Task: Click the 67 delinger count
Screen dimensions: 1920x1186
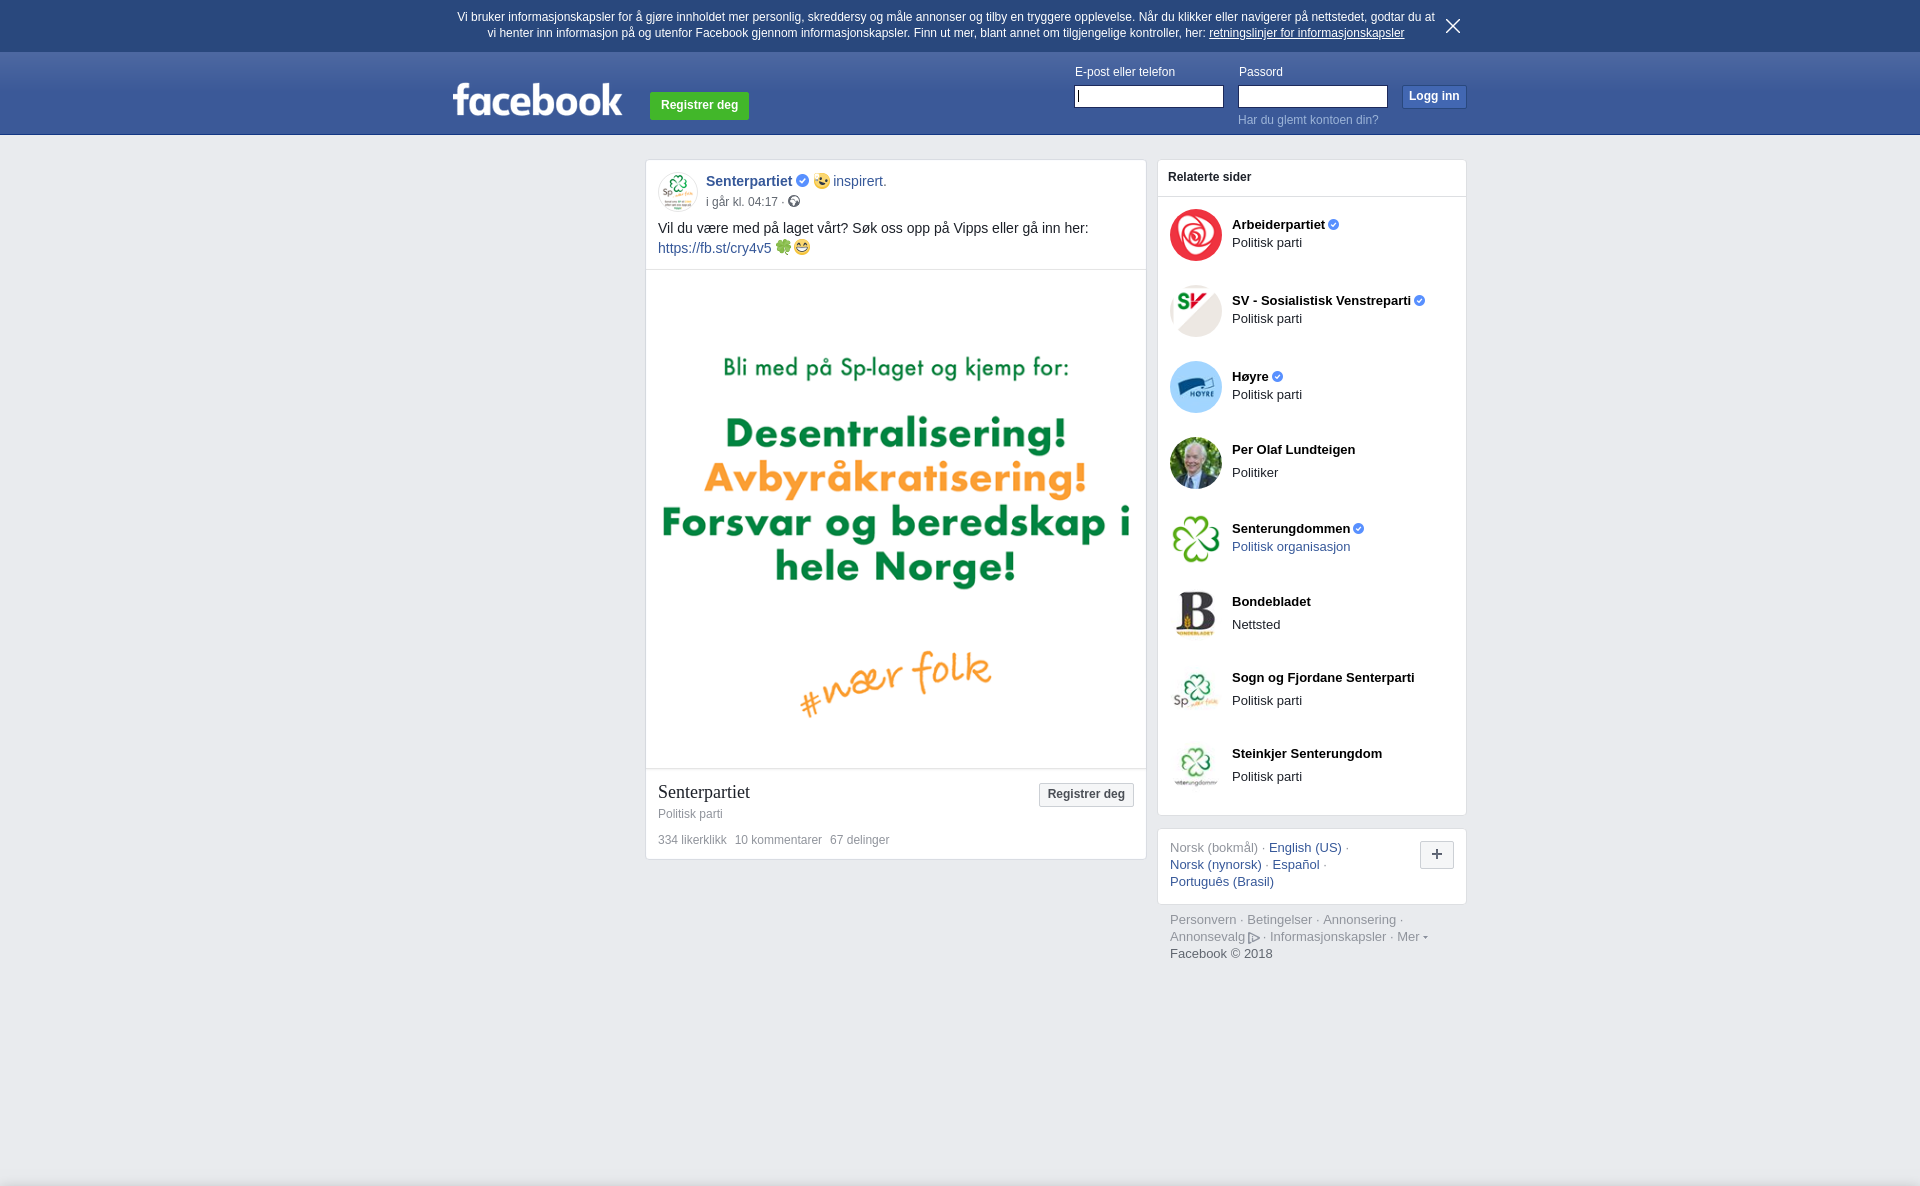Action: pyautogui.click(x=859, y=840)
